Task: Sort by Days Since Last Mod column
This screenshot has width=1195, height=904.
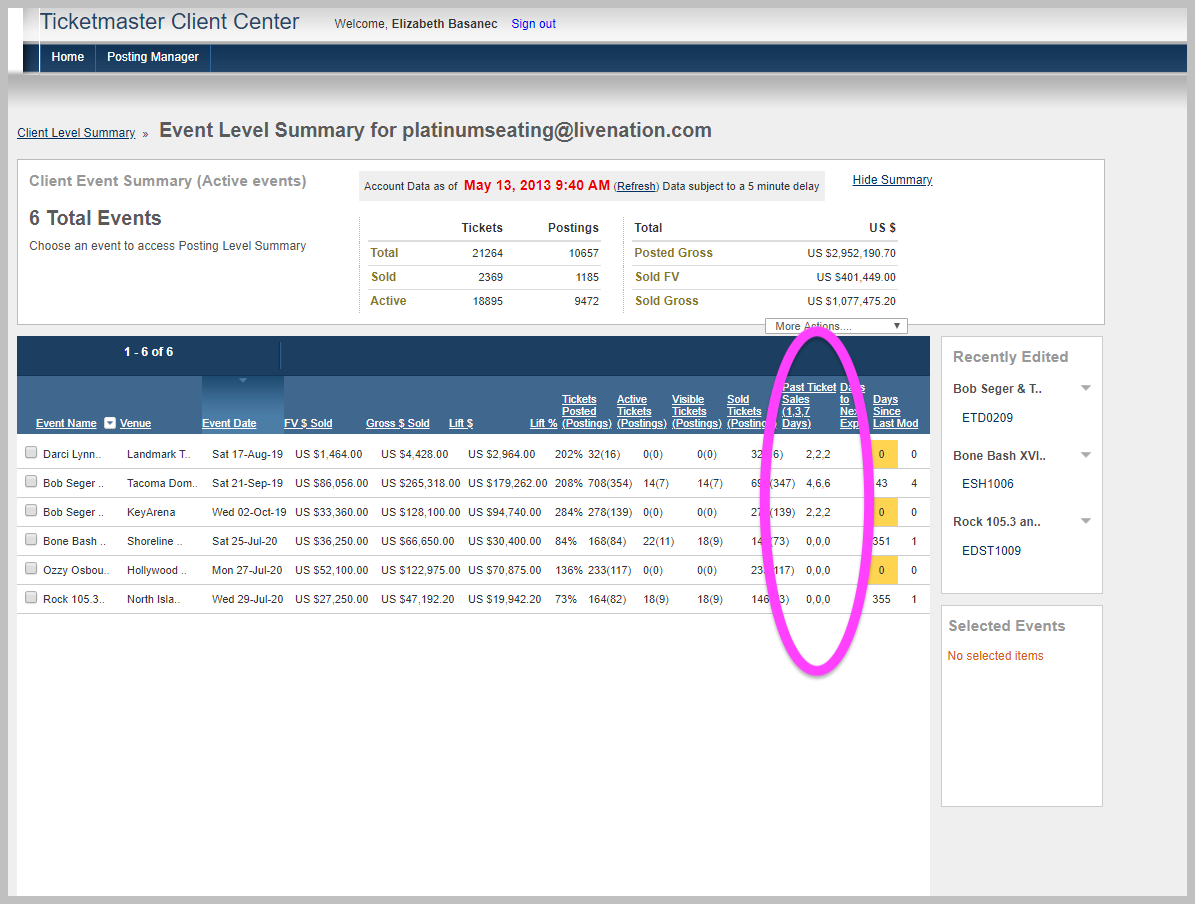Action: [x=895, y=412]
